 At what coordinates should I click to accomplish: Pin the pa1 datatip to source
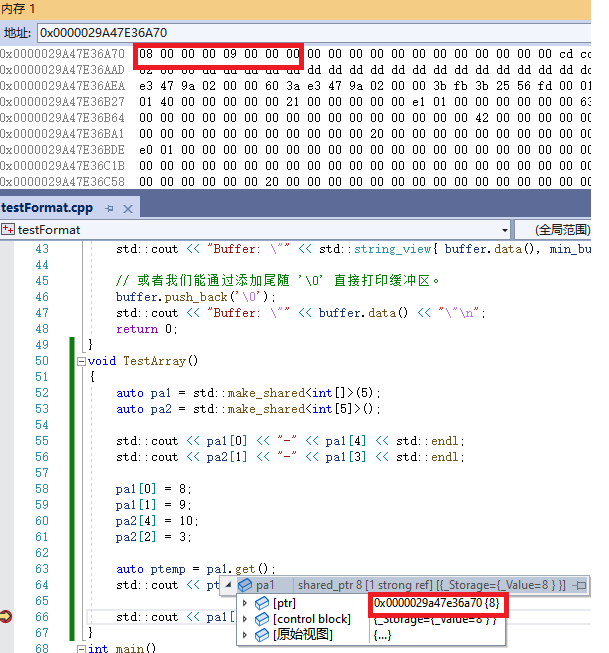tap(579, 585)
